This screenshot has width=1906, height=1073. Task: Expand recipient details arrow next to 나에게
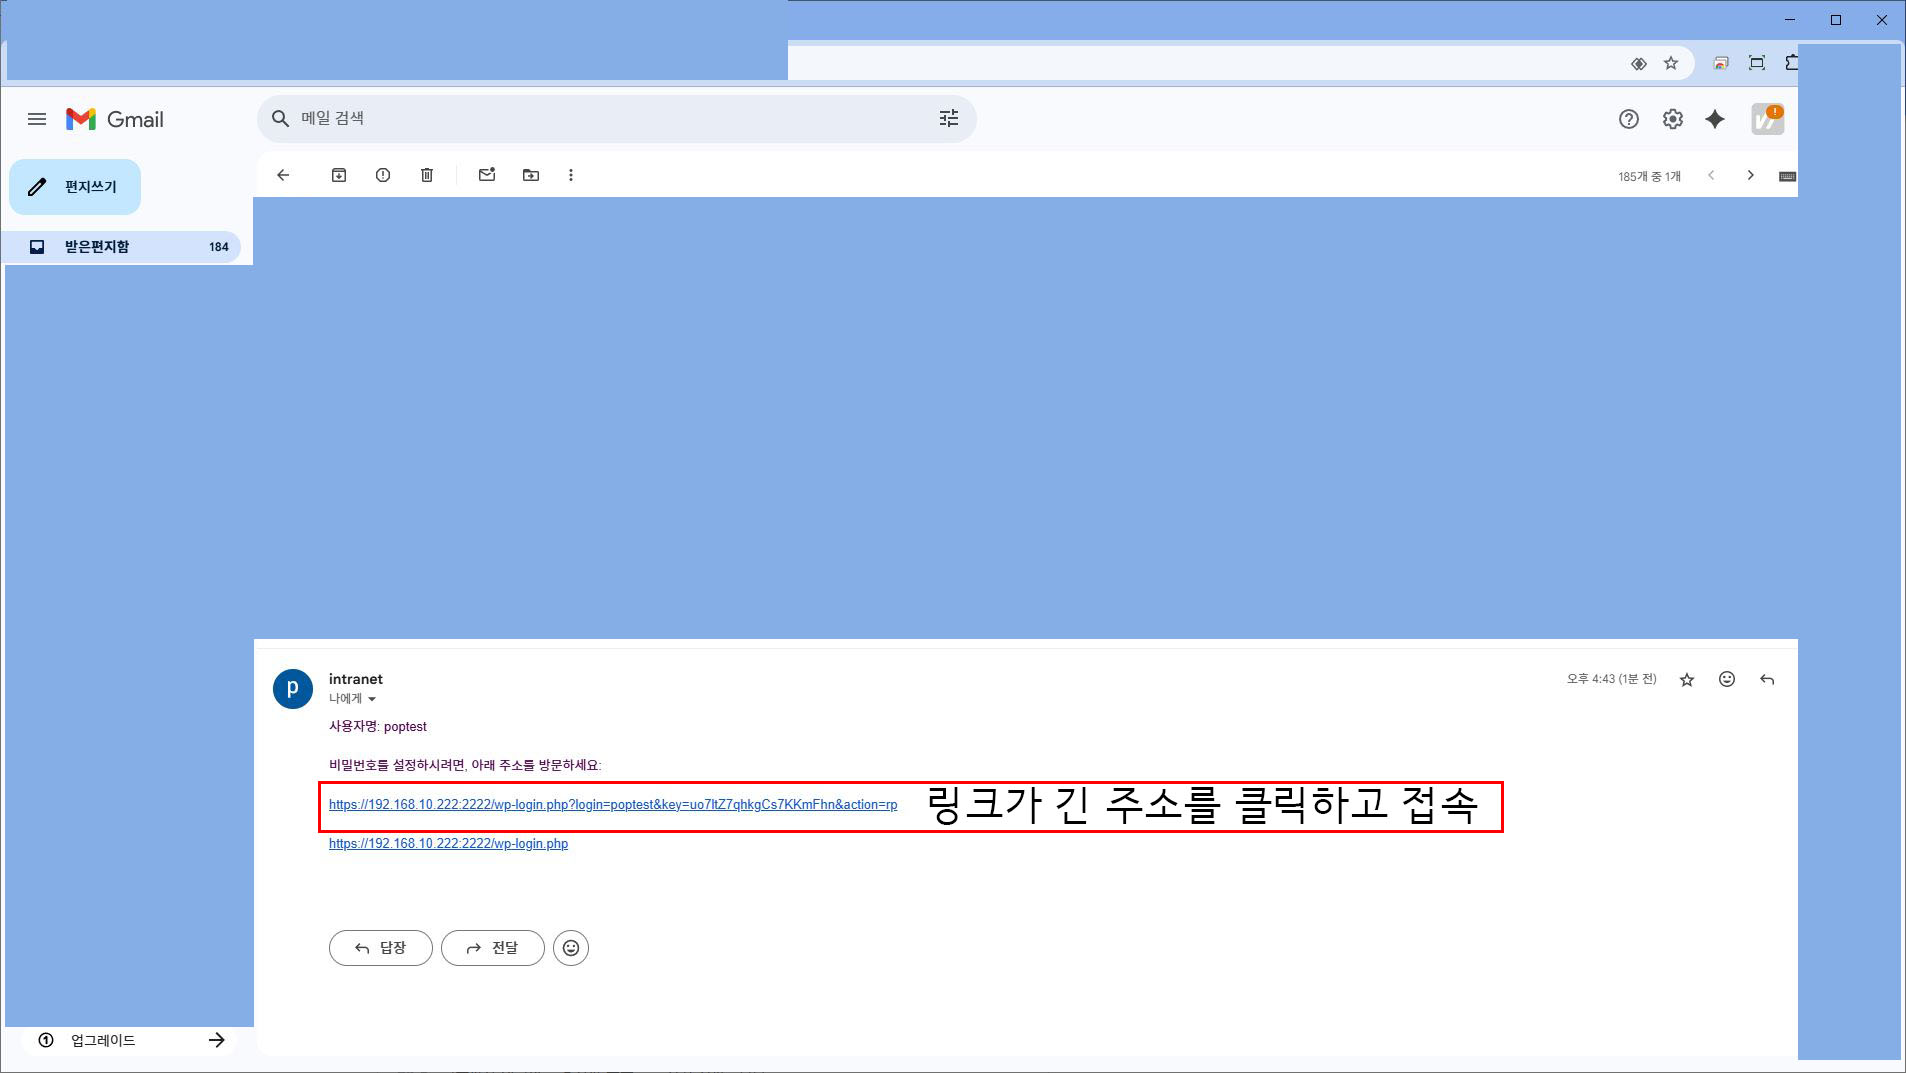pos(372,699)
